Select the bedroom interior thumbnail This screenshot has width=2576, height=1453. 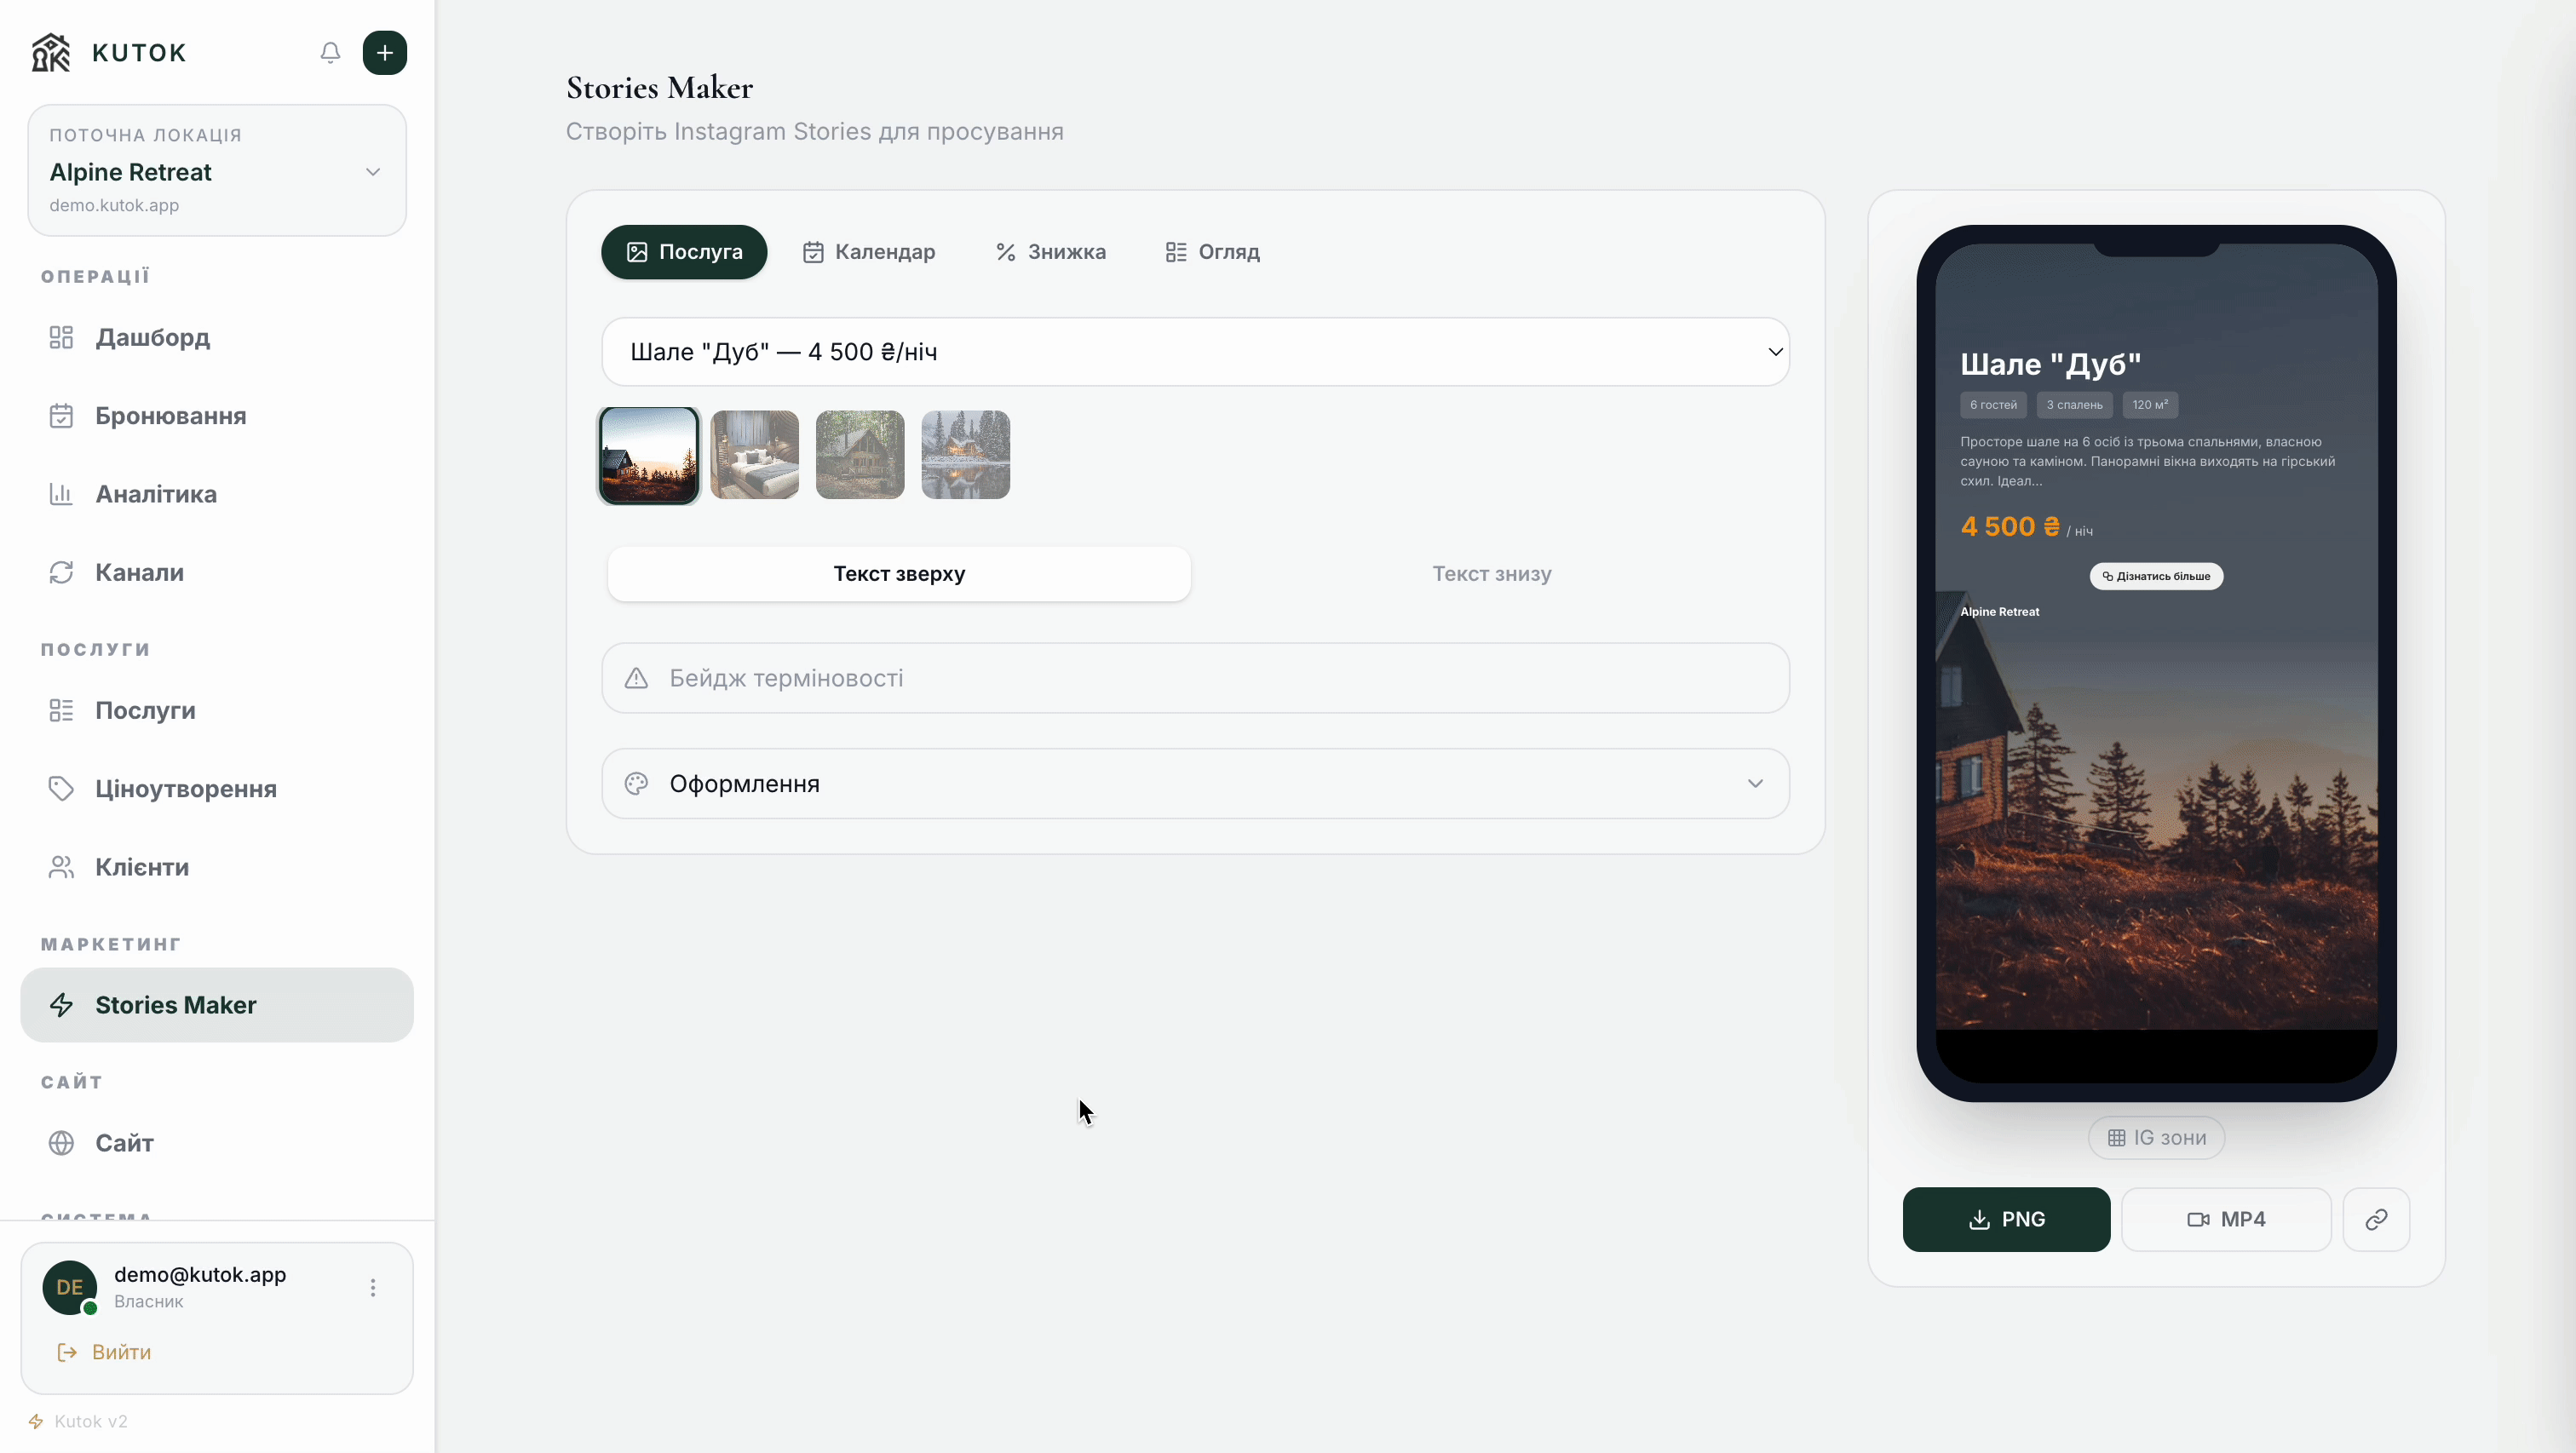[755, 455]
